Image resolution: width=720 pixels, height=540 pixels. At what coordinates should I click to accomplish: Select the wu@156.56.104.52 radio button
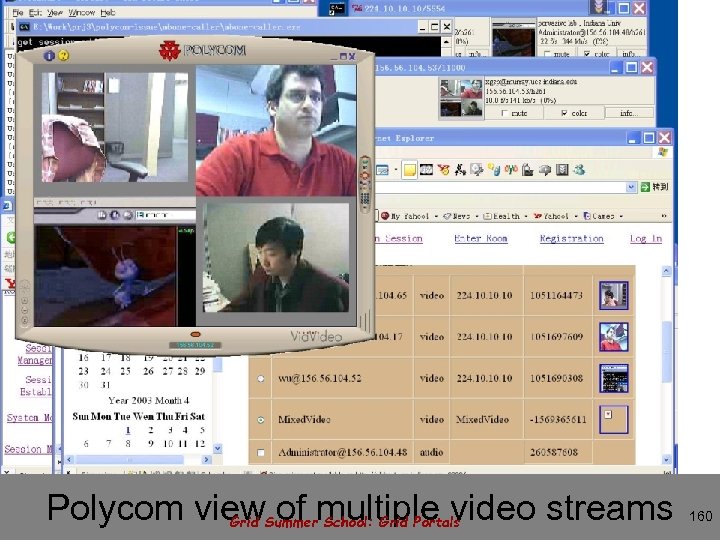pos(261,379)
